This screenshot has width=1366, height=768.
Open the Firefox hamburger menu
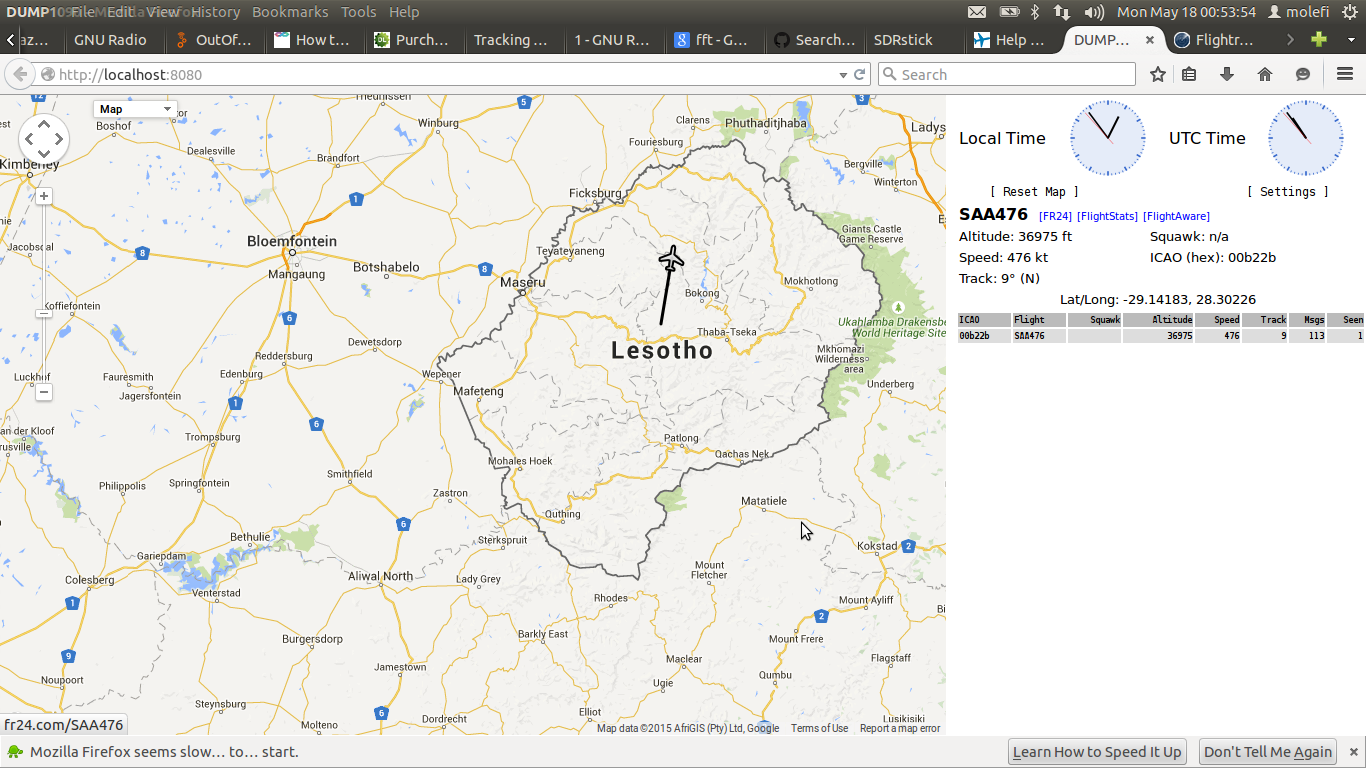[1345, 74]
